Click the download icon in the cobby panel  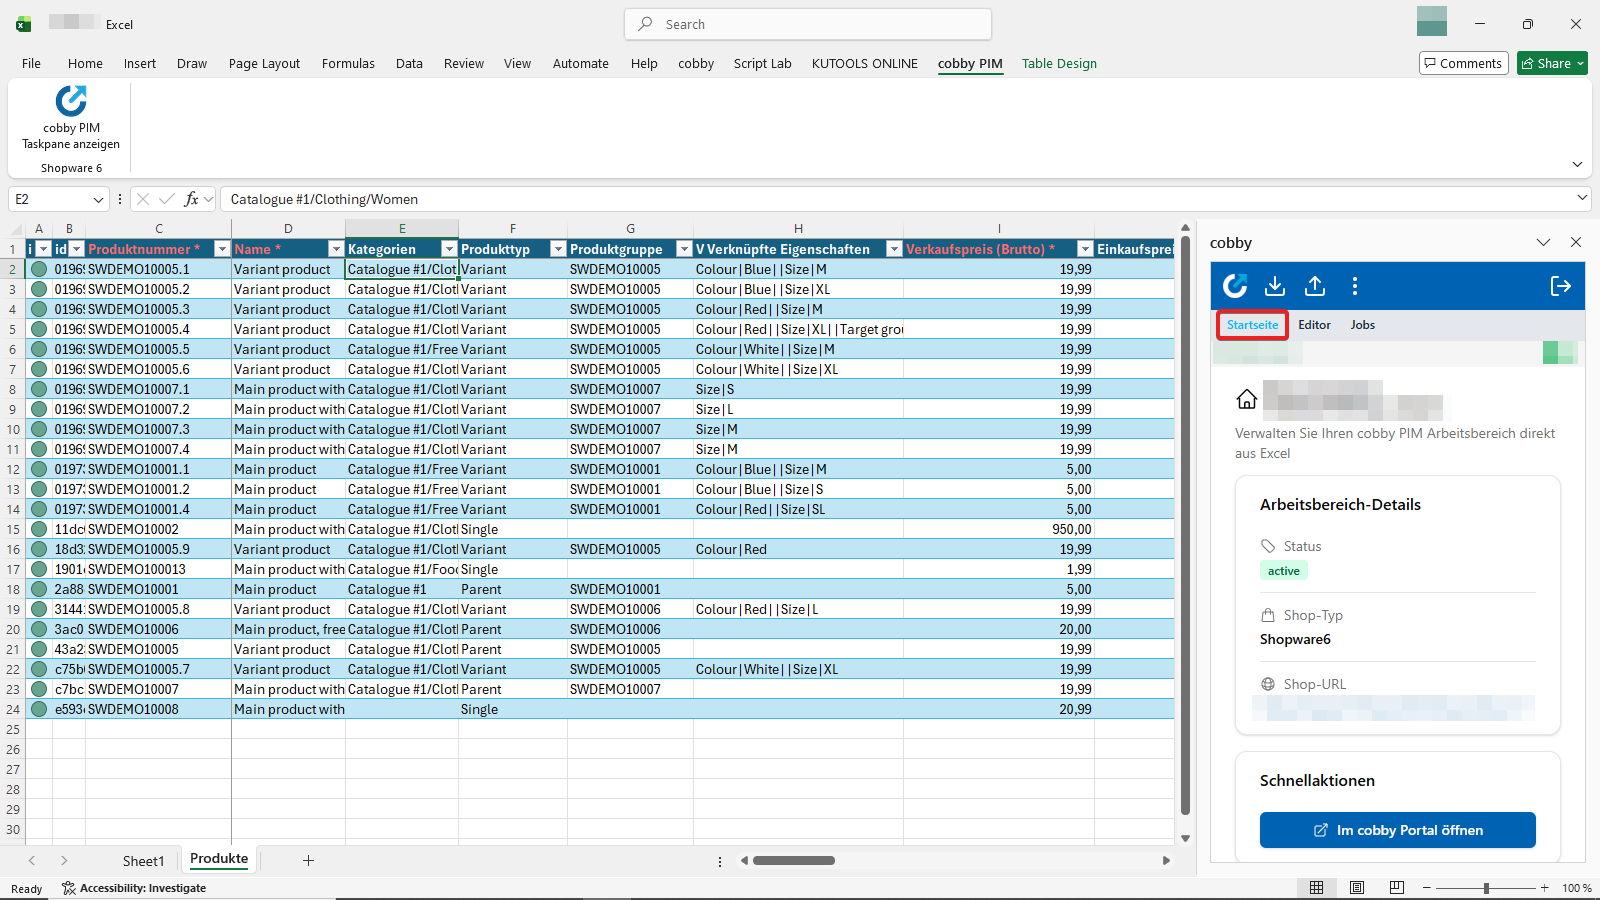coord(1274,286)
